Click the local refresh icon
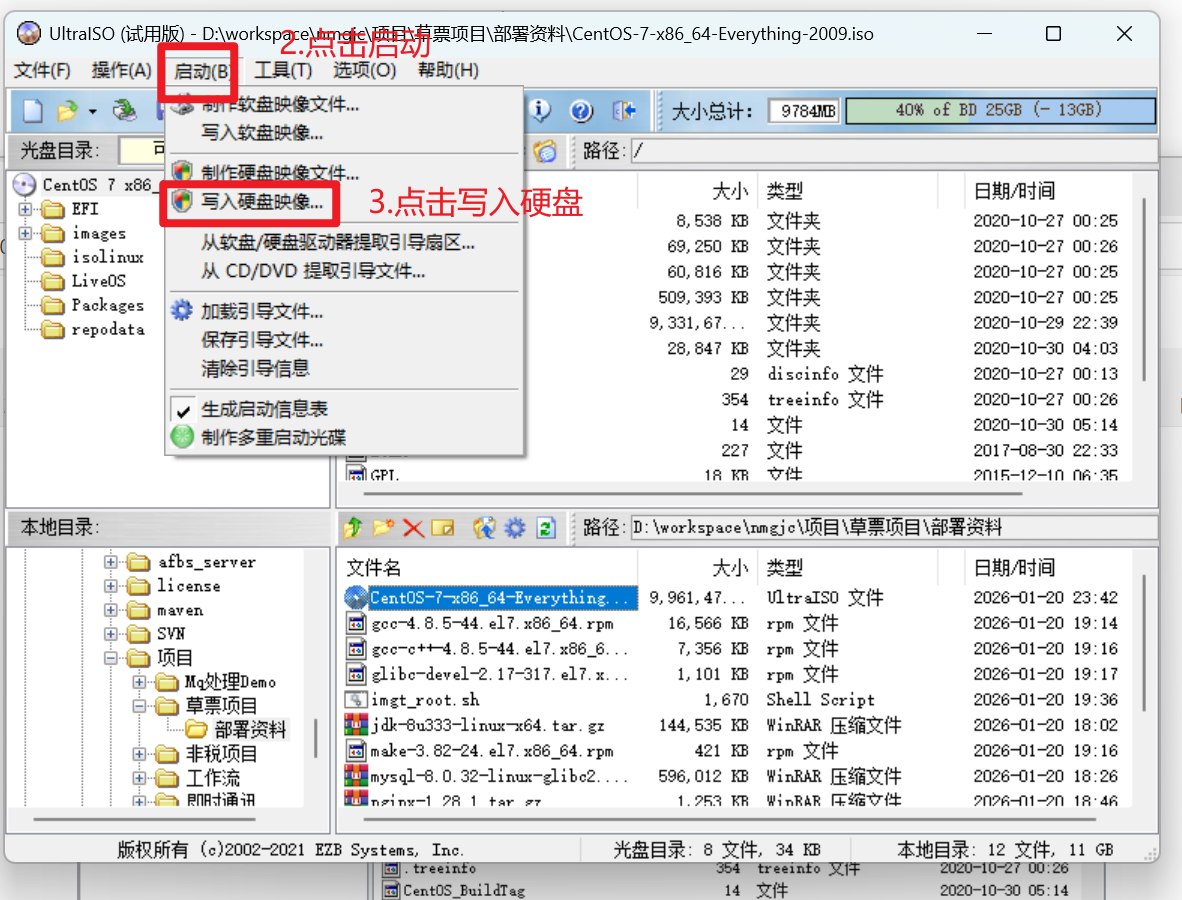 (546, 528)
